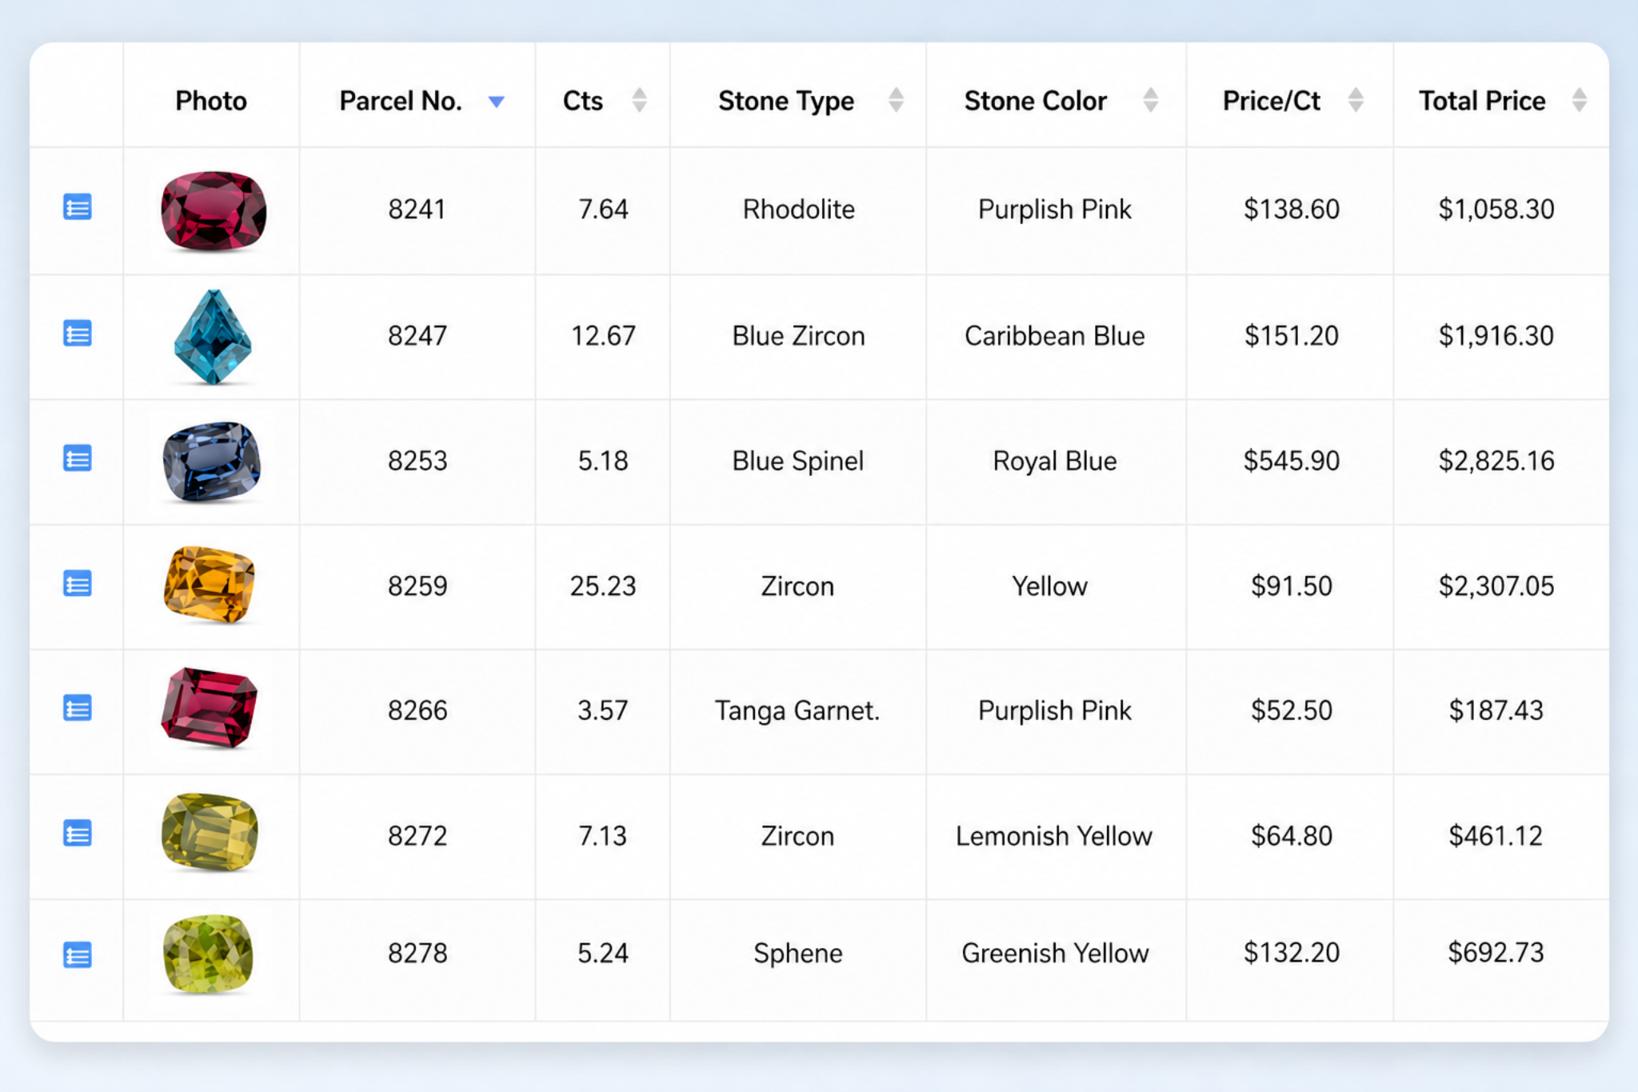The height and width of the screenshot is (1092, 1638).
Task: Toggle sorting on the Price/Ct column
Action: (1357, 100)
